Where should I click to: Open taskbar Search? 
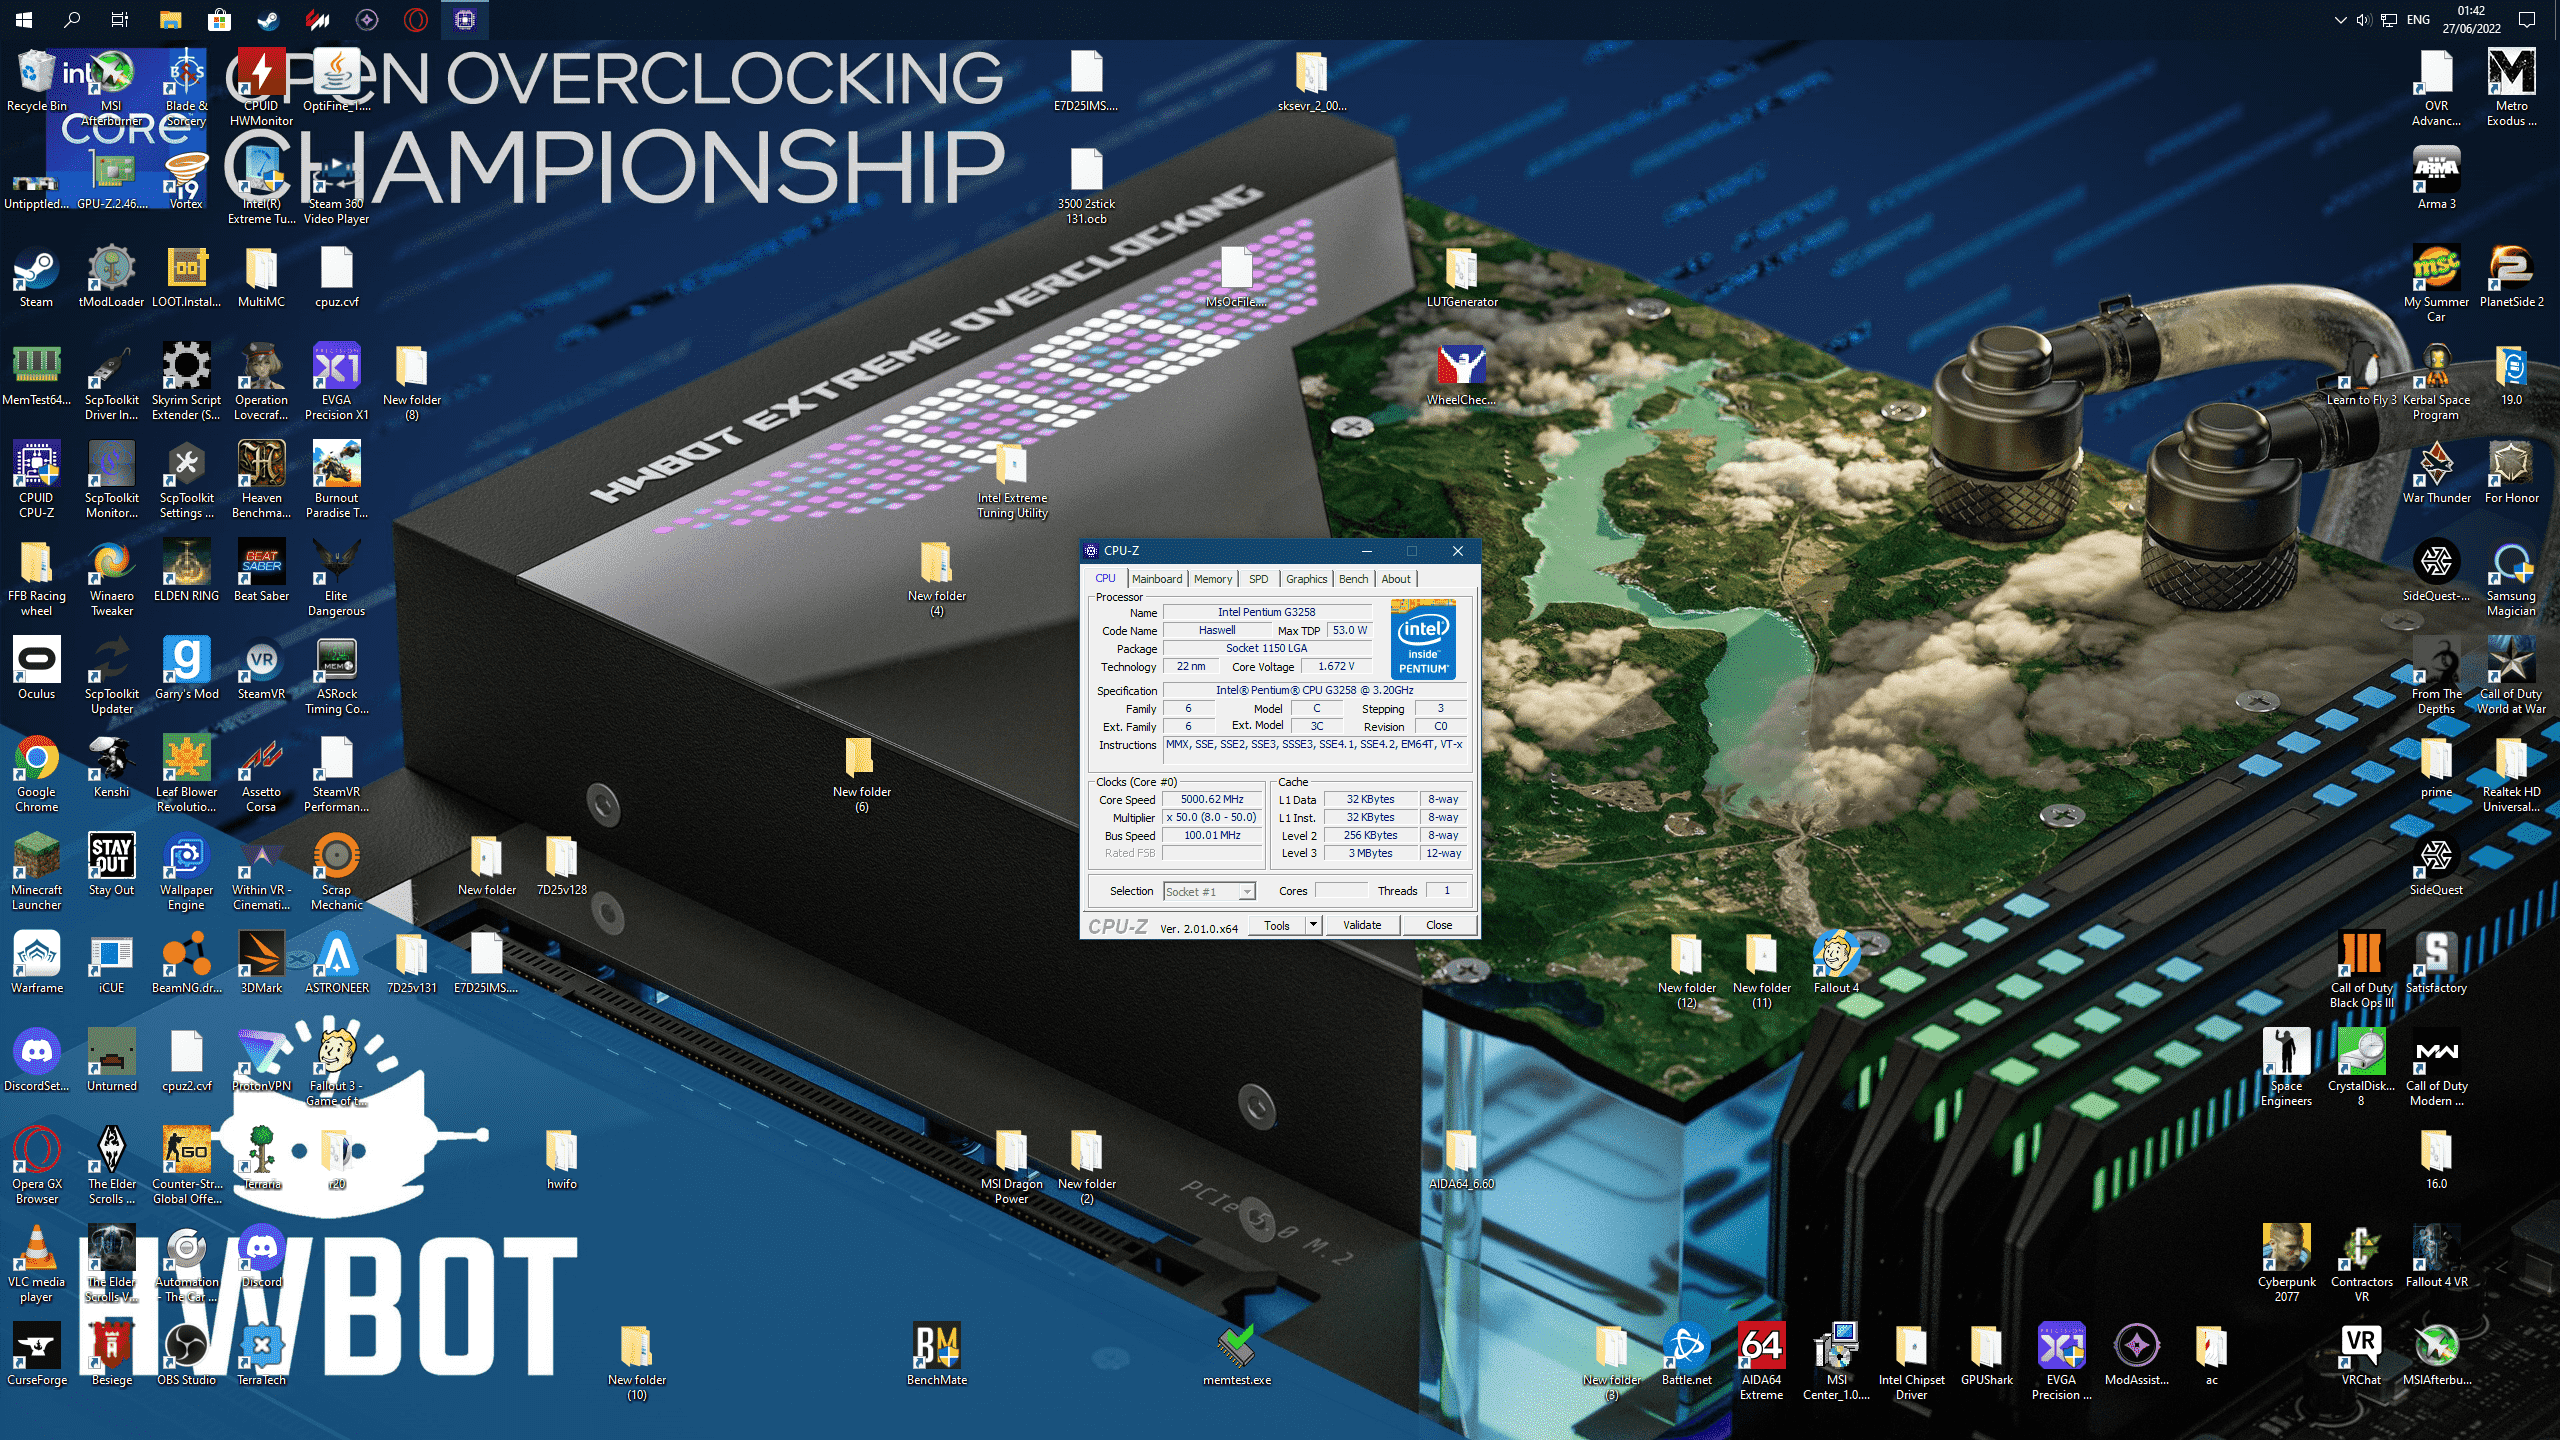point(72,19)
